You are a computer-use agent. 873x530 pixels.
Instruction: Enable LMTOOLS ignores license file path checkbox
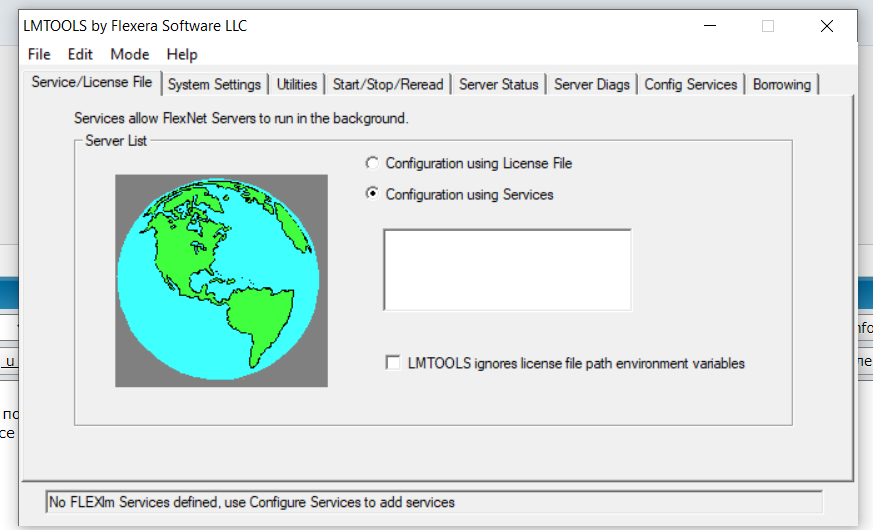pos(393,363)
